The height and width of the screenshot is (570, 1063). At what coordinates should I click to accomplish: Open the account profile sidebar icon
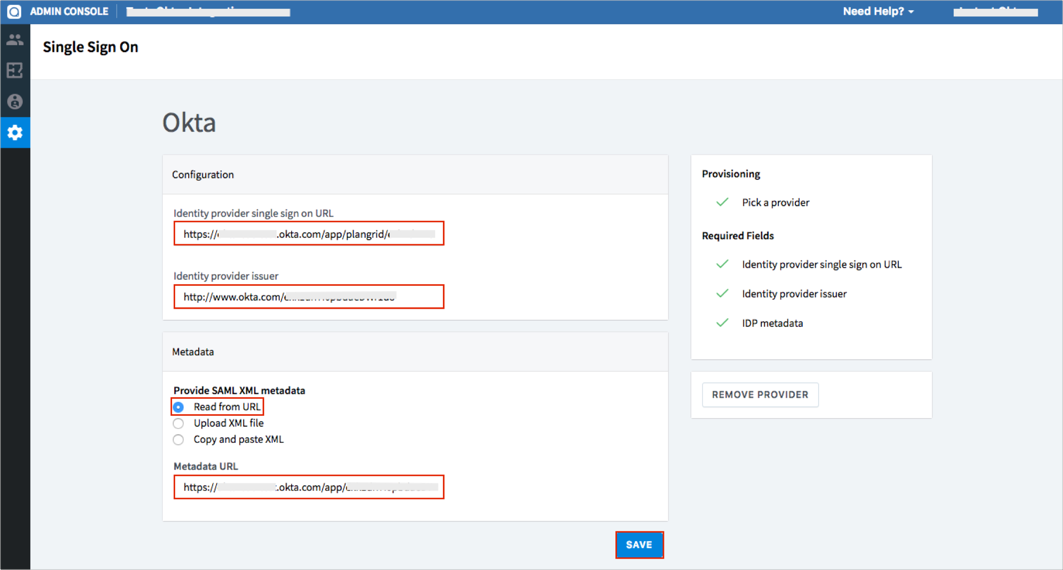15,102
